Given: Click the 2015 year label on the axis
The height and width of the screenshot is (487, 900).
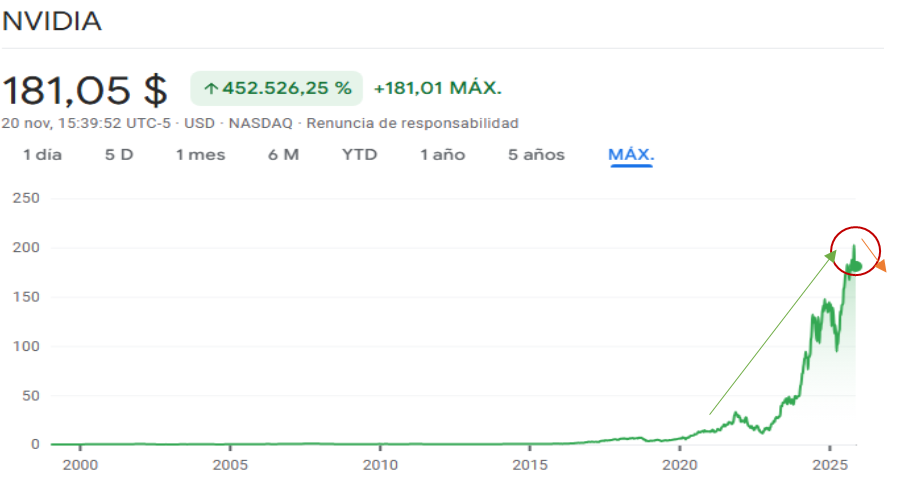Looking at the screenshot, I should tap(530, 465).
